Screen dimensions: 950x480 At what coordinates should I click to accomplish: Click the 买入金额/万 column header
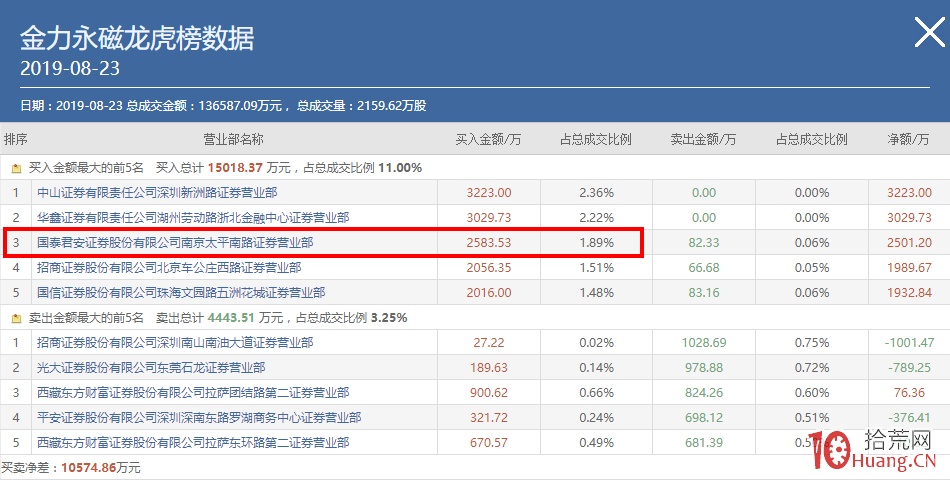coord(488,139)
